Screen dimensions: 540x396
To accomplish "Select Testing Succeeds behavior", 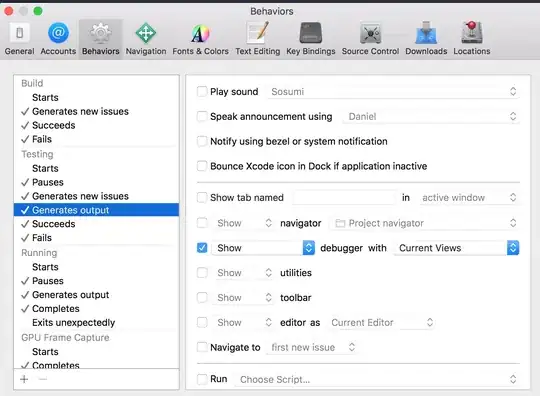I will coord(96,224).
